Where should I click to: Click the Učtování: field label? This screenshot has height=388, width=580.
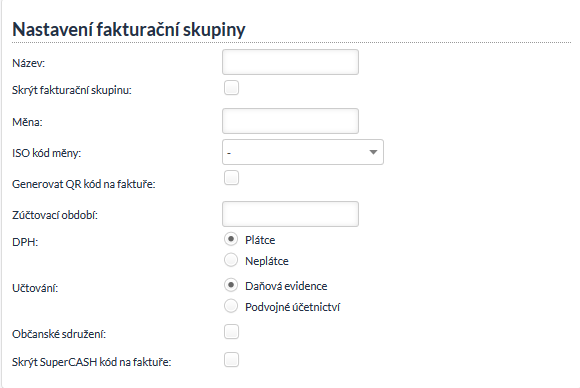[35, 288]
